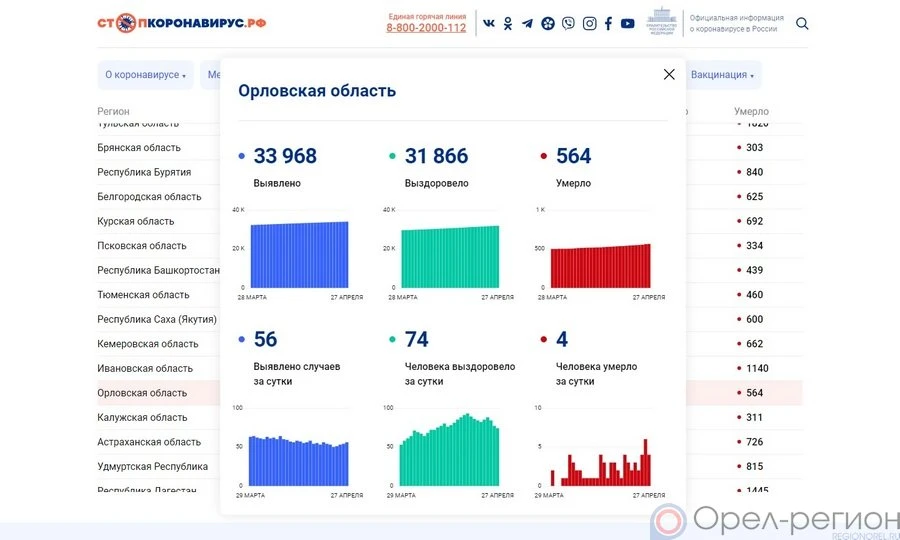The image size is (900, 540).
Task: Sort table by 'Умерло' column header
Action: coord(751,111)
